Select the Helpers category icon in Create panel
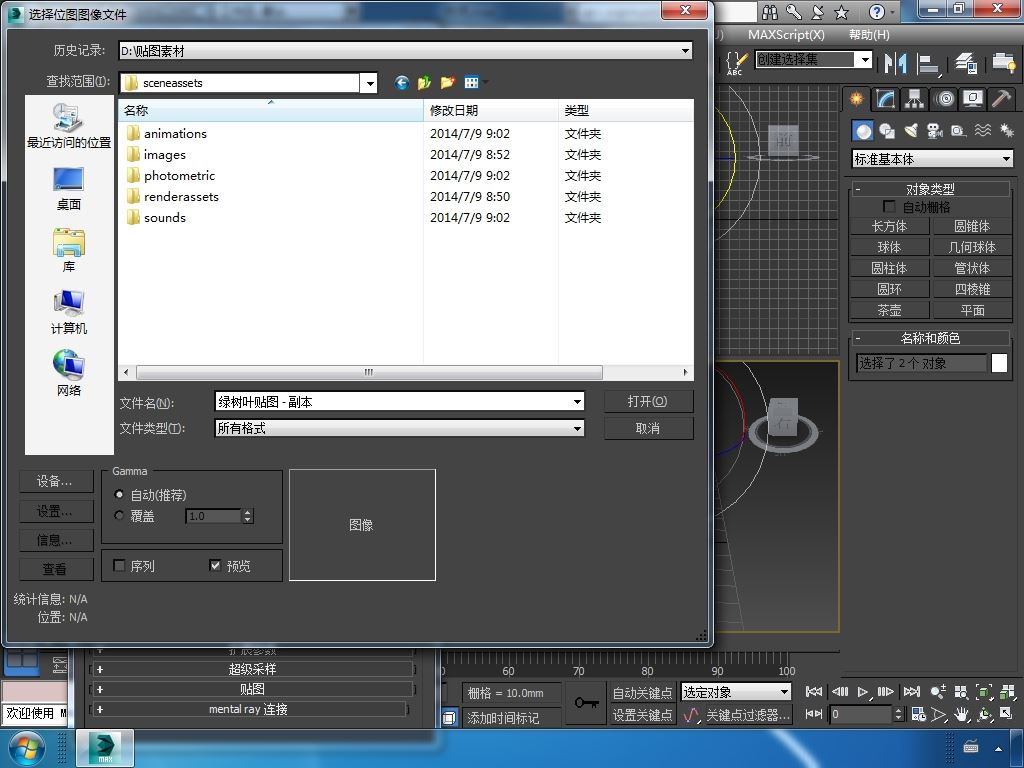Viewport: 1024px width, 768px height. pyautogui.click(x=958, y=131)
